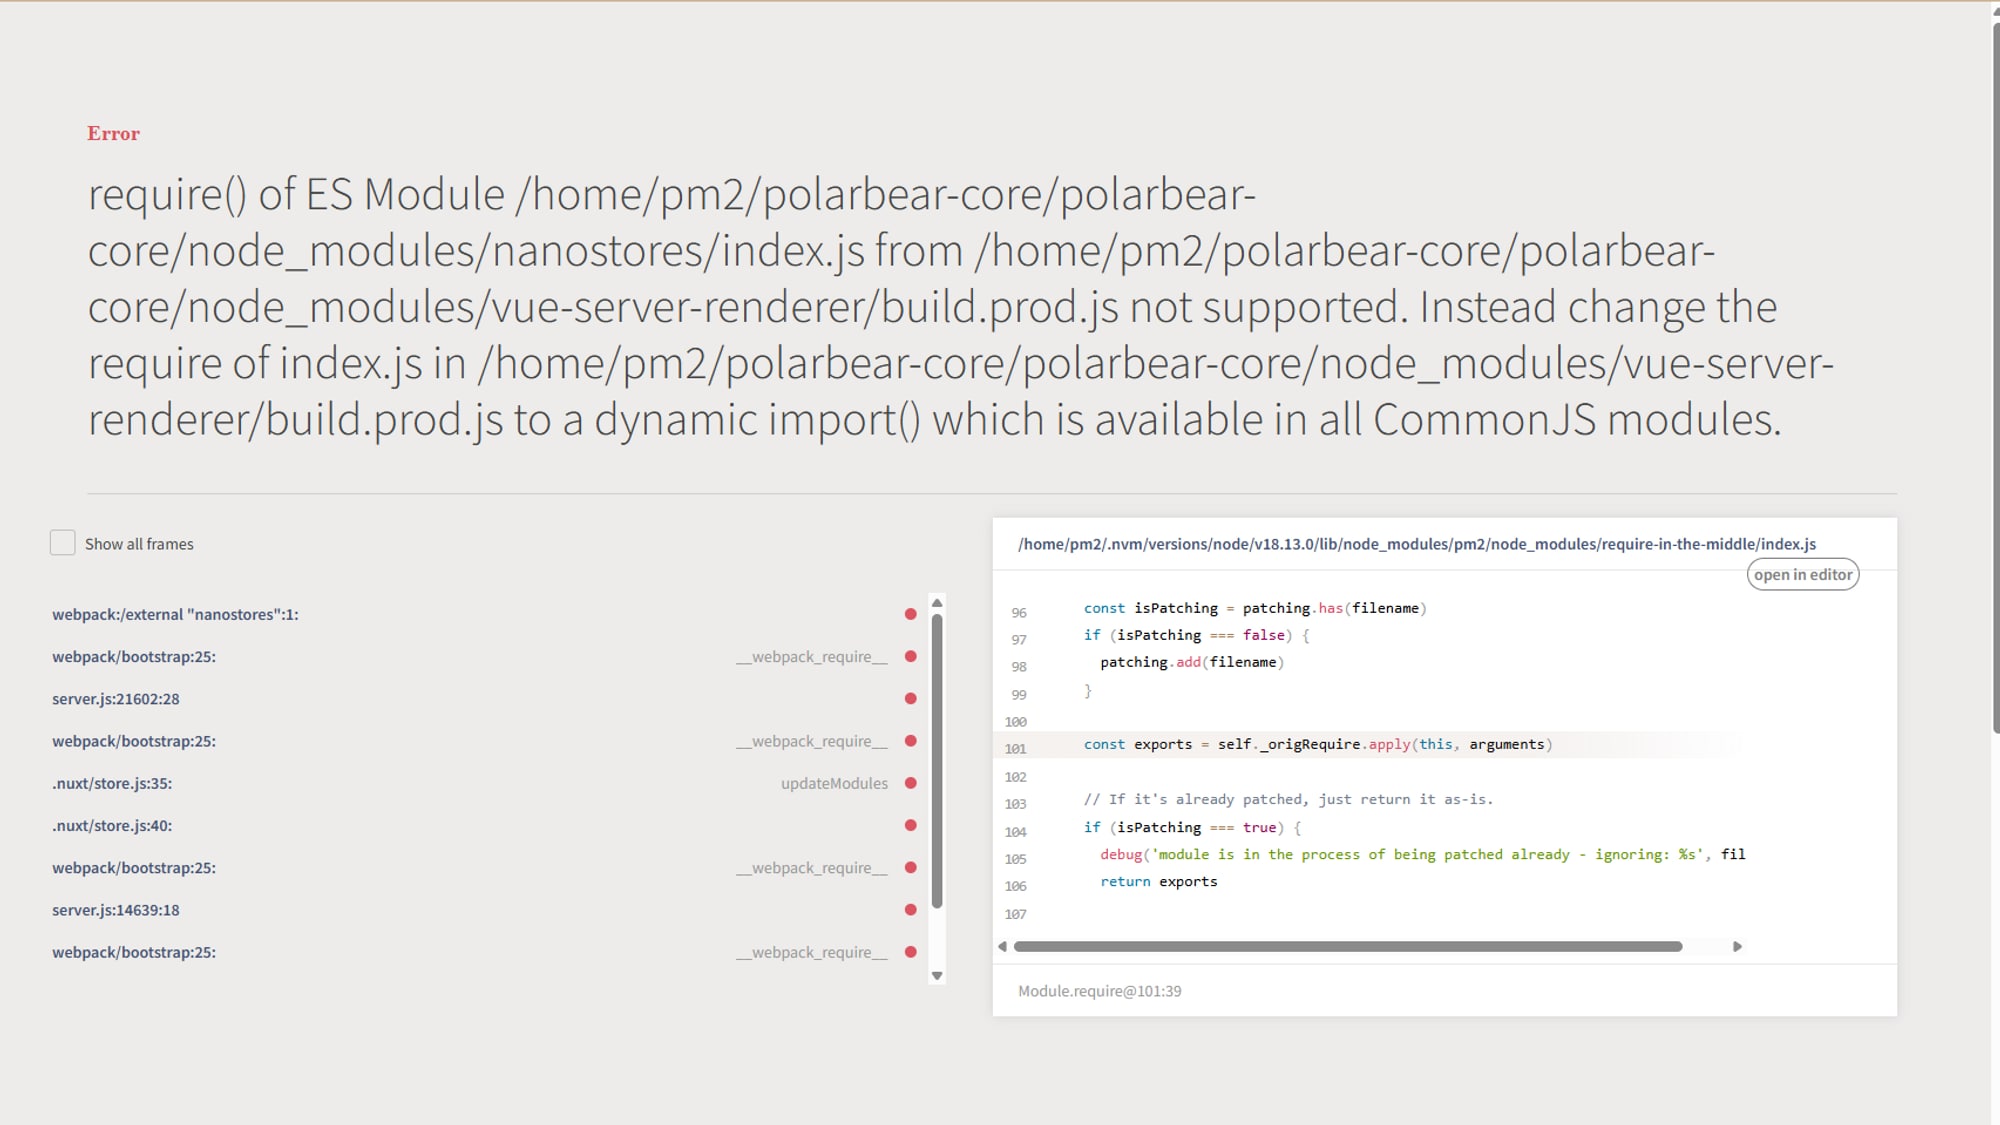The image size is (2000, 1125).
Task: Click highlighted line 101 in code view
Action: pos(1444,745)
